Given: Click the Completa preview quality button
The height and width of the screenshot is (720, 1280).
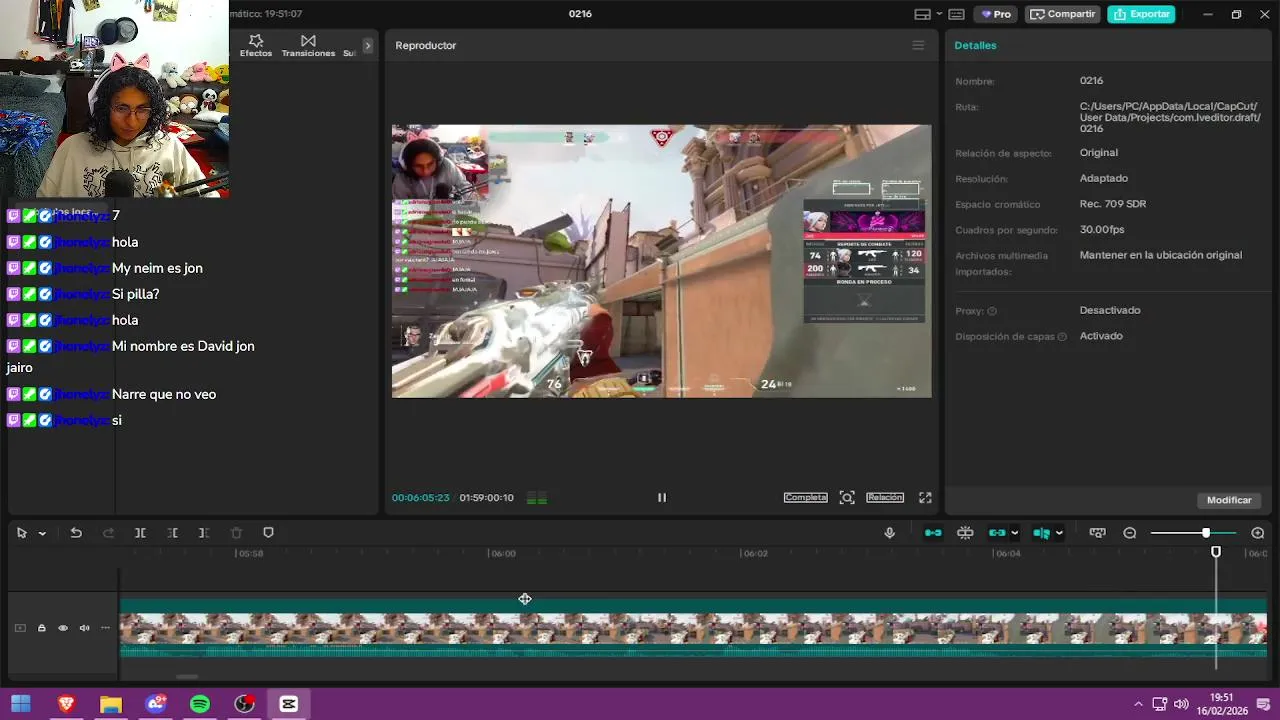Looking at the screenshot, I should 805,497.
